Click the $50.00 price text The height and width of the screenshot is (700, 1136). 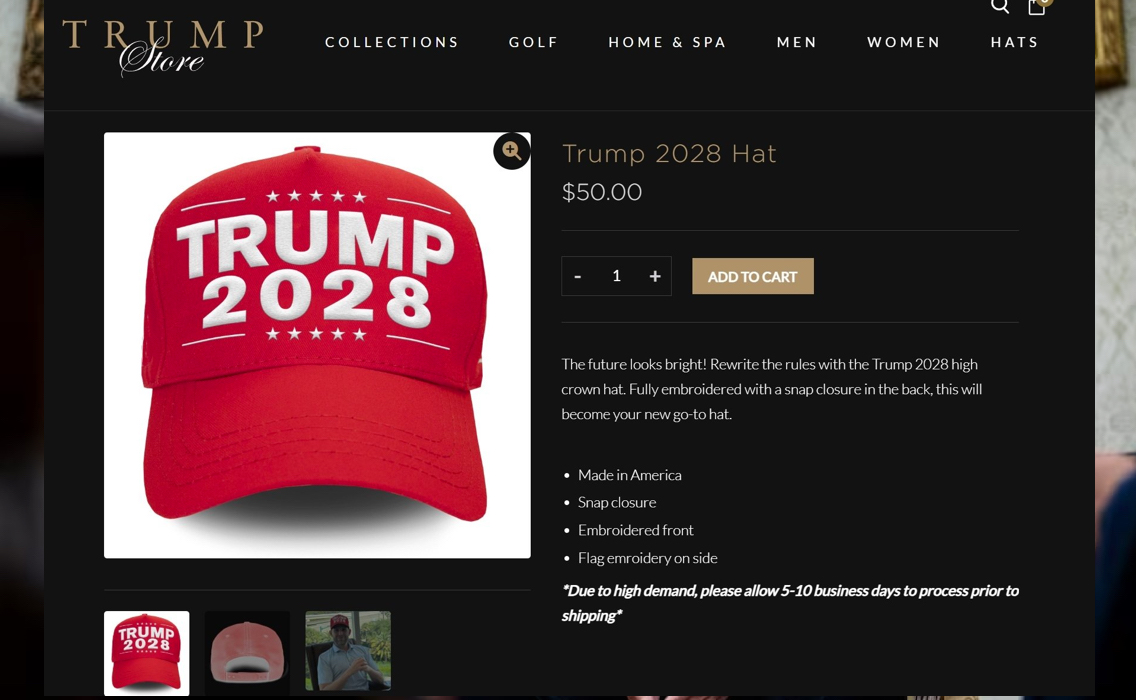pyautogui.click(x=602, y=192)
